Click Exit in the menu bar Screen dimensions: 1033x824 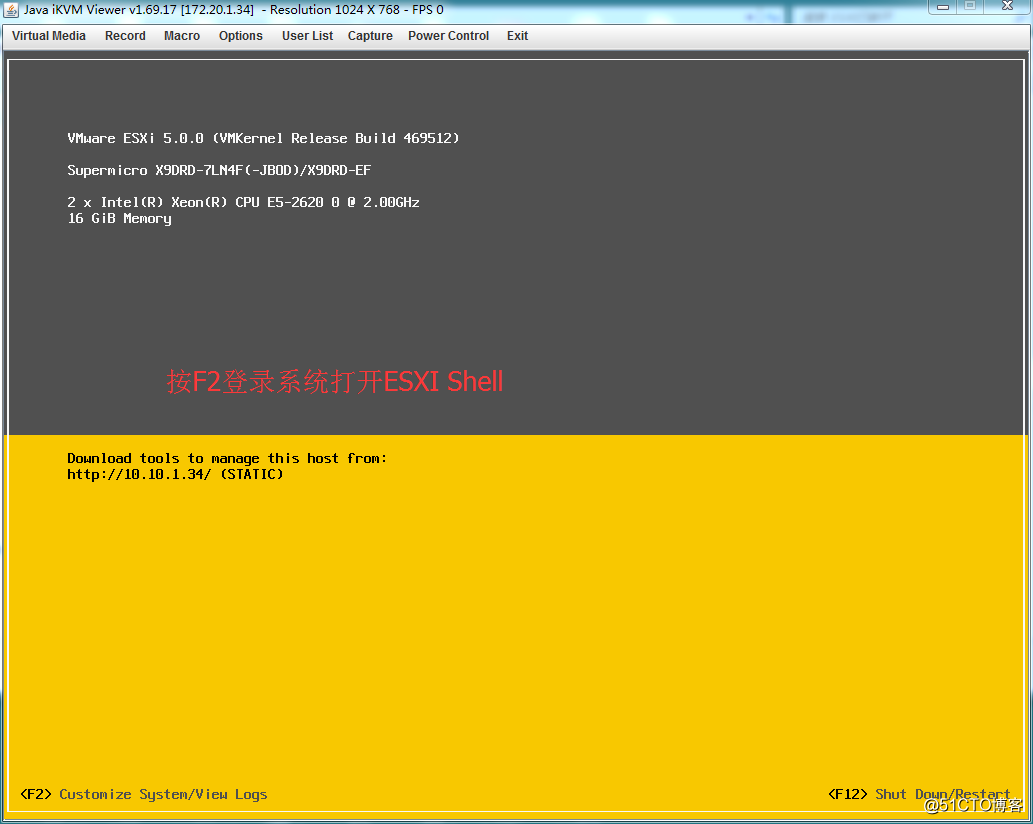click(517, 36)
